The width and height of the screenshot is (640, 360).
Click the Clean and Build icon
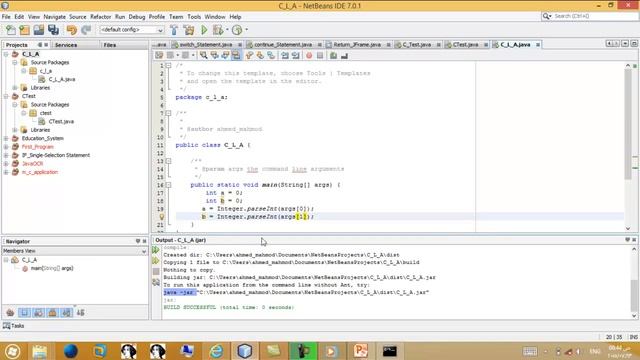189,30
